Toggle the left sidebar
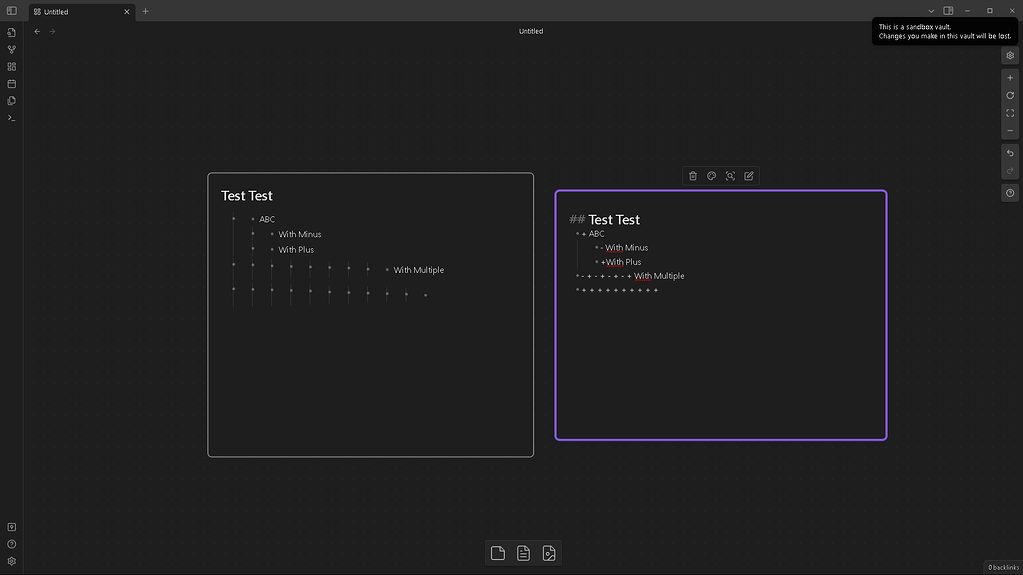1023x575 pixels. 12,11
